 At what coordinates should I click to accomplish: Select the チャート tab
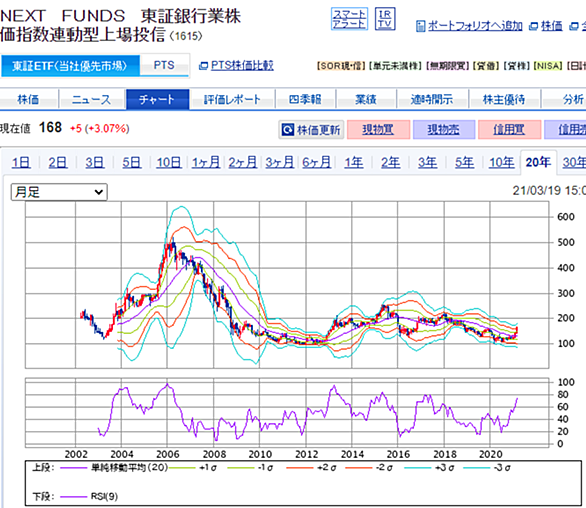[157, 99]
